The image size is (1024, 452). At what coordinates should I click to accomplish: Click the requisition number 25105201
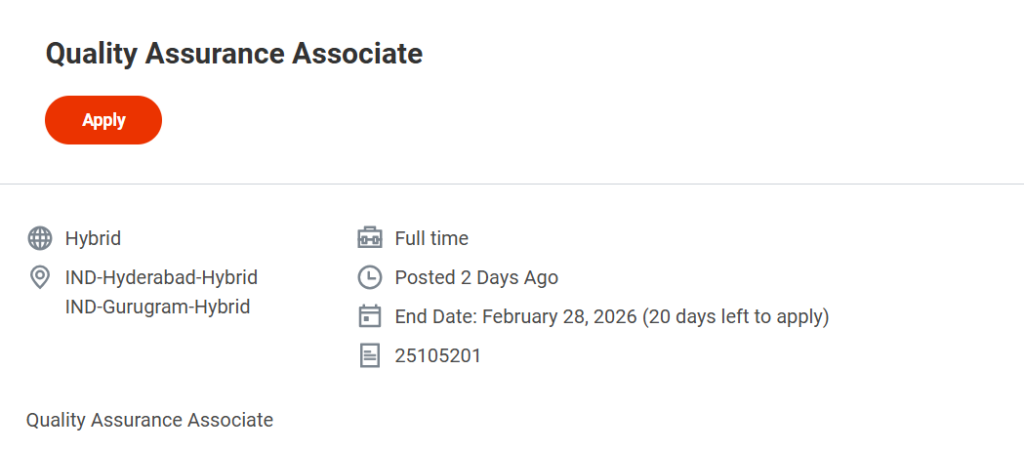(437, 355)
